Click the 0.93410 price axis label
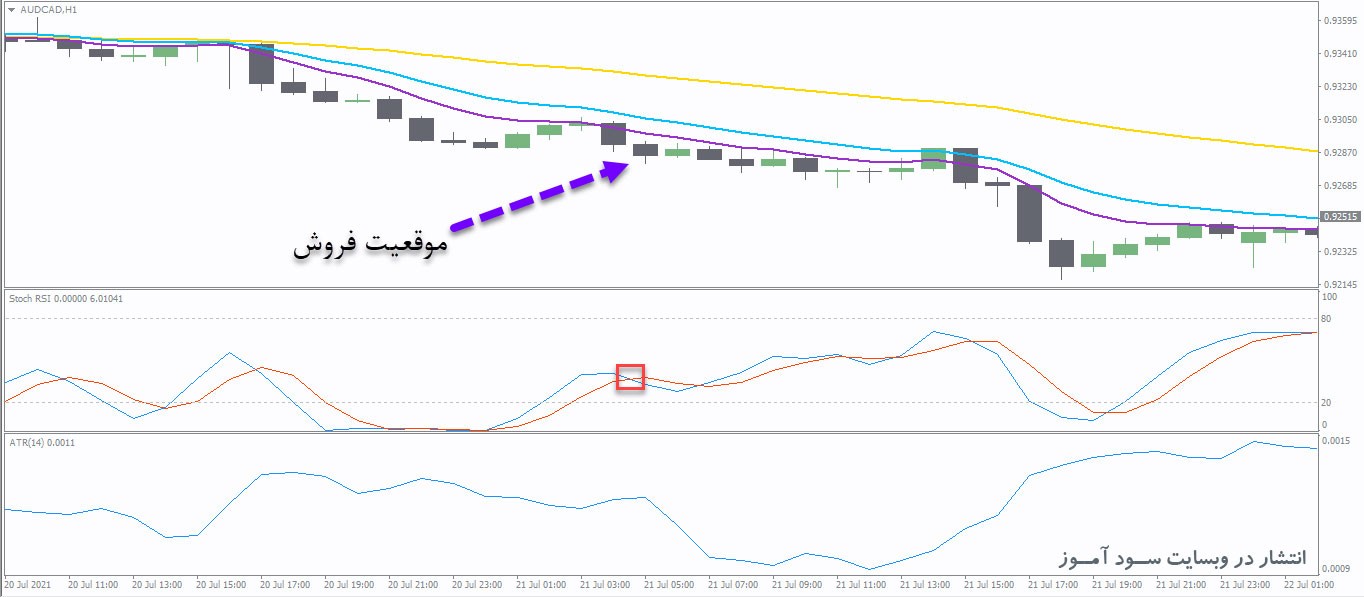The width and height of the screenshot is (1364, 597). pos(1340,53)
